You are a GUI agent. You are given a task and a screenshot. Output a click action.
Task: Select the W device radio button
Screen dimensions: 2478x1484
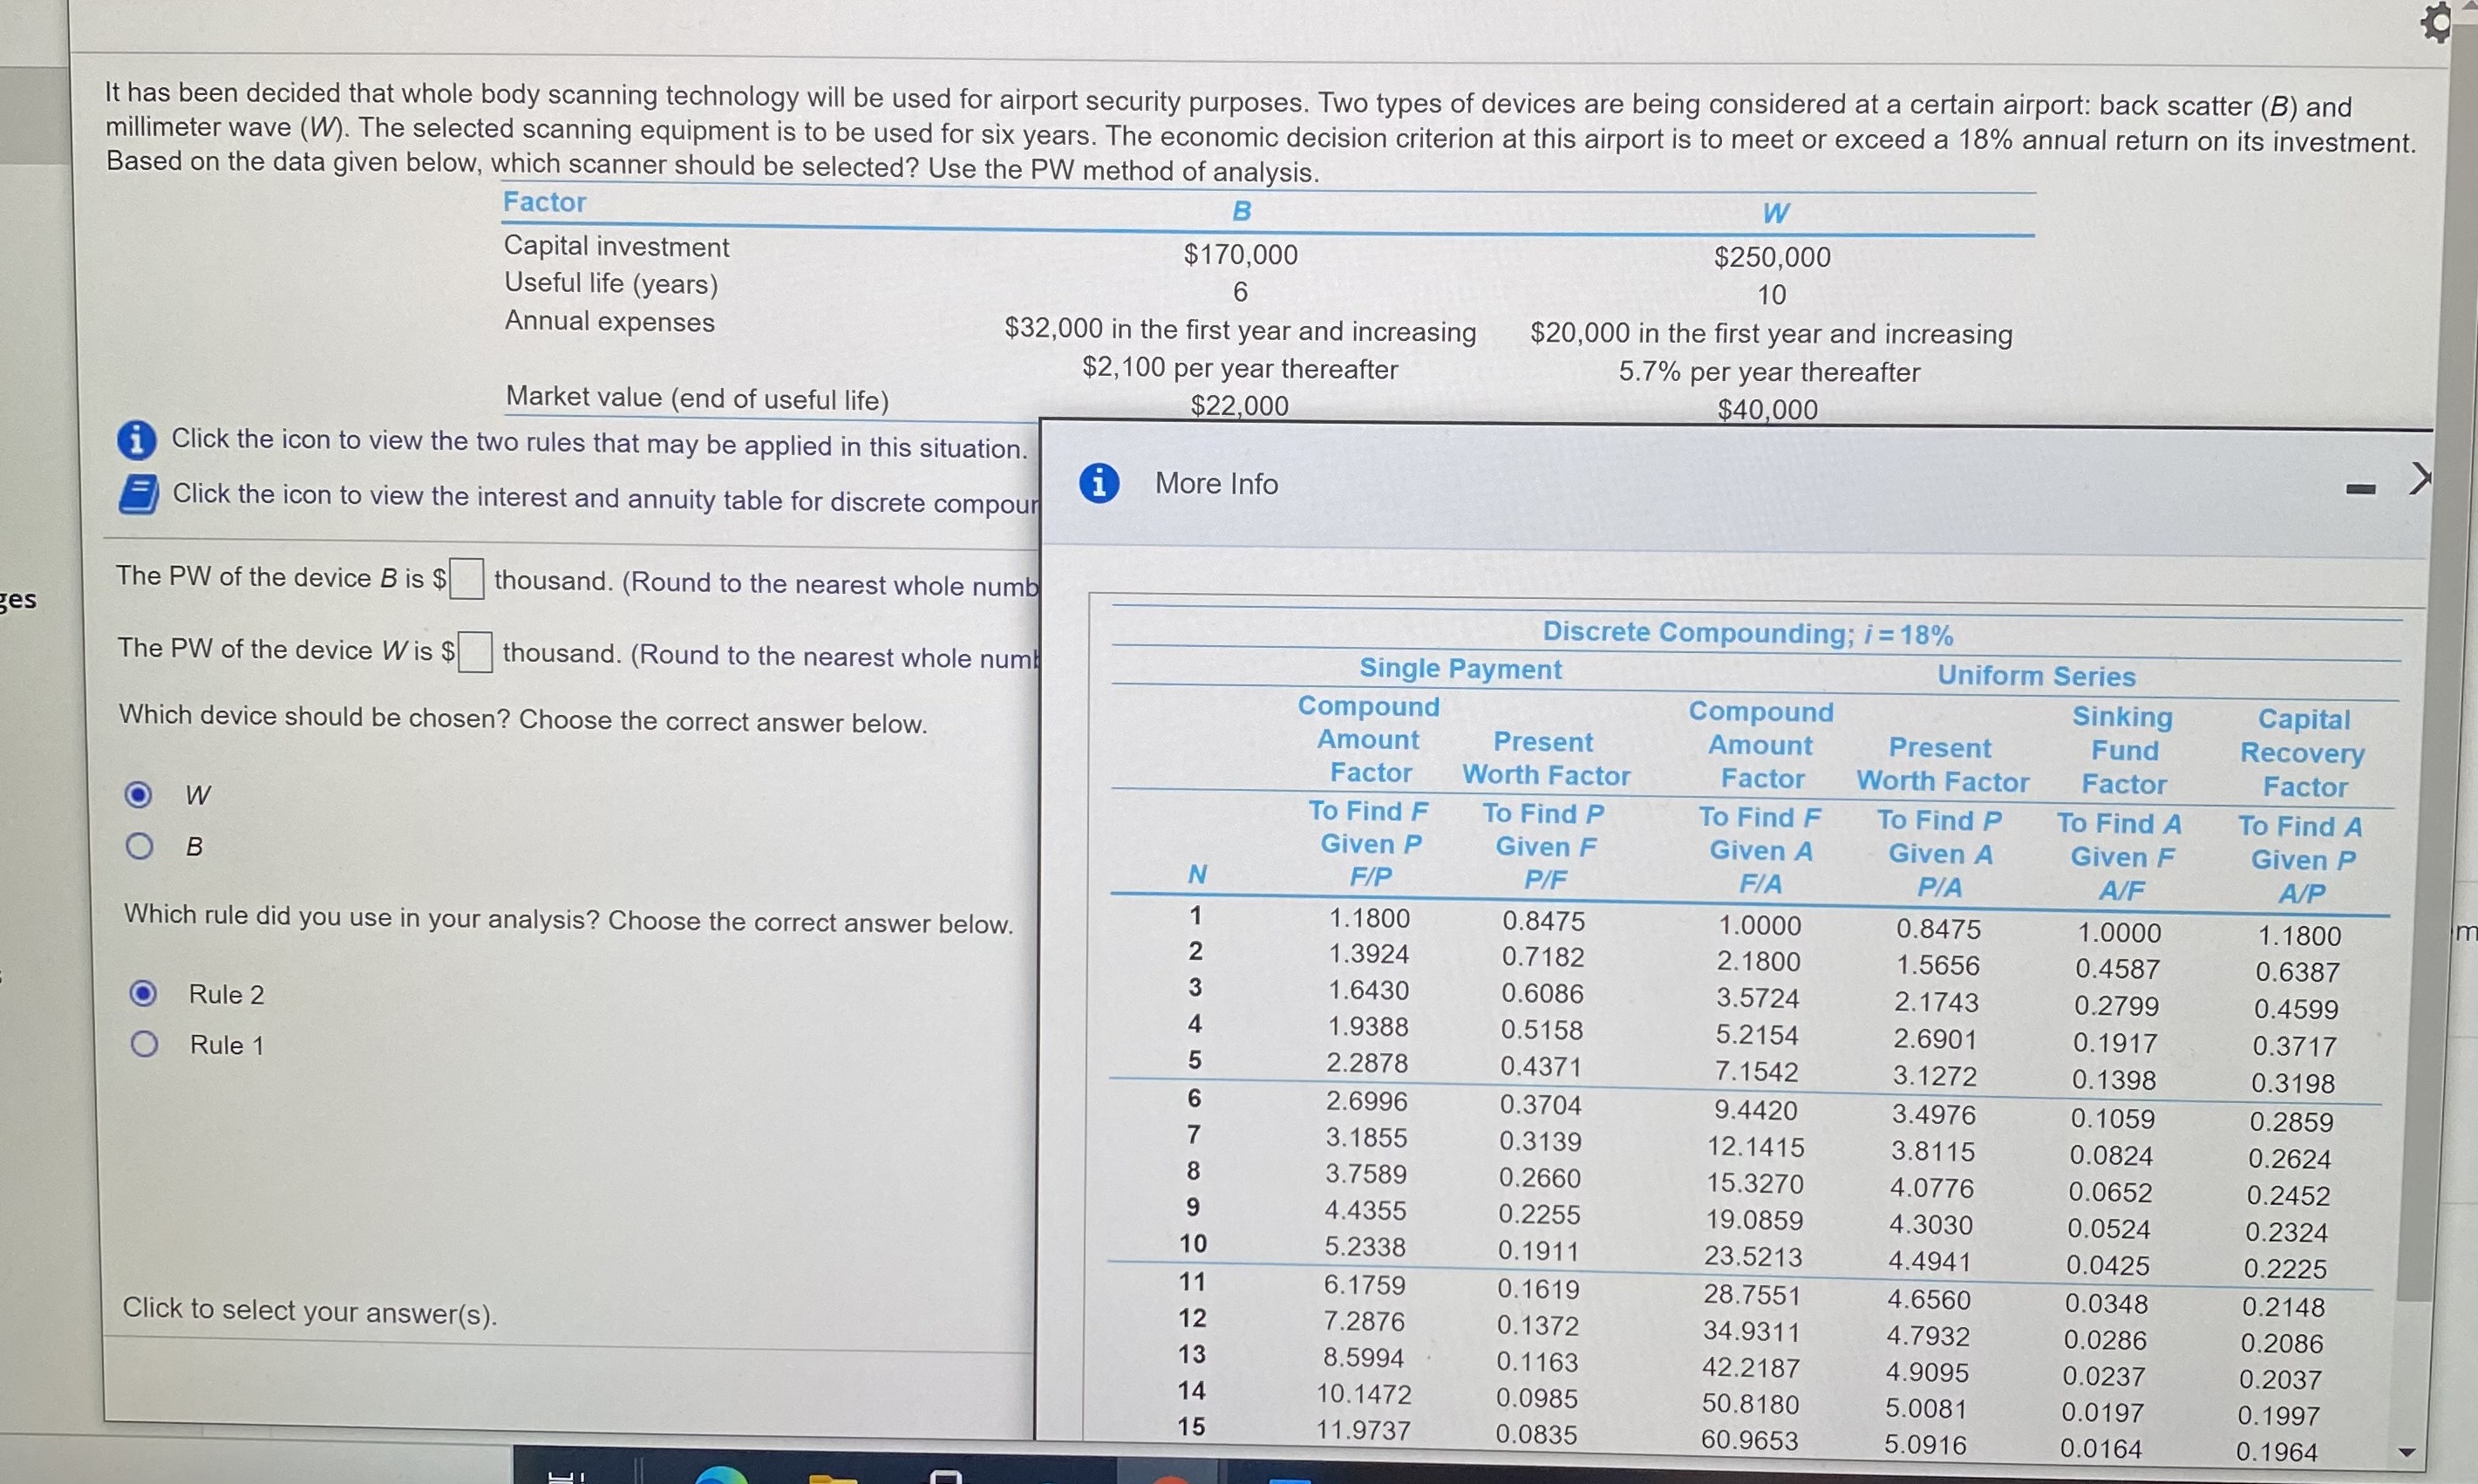(x=138, y=794)
